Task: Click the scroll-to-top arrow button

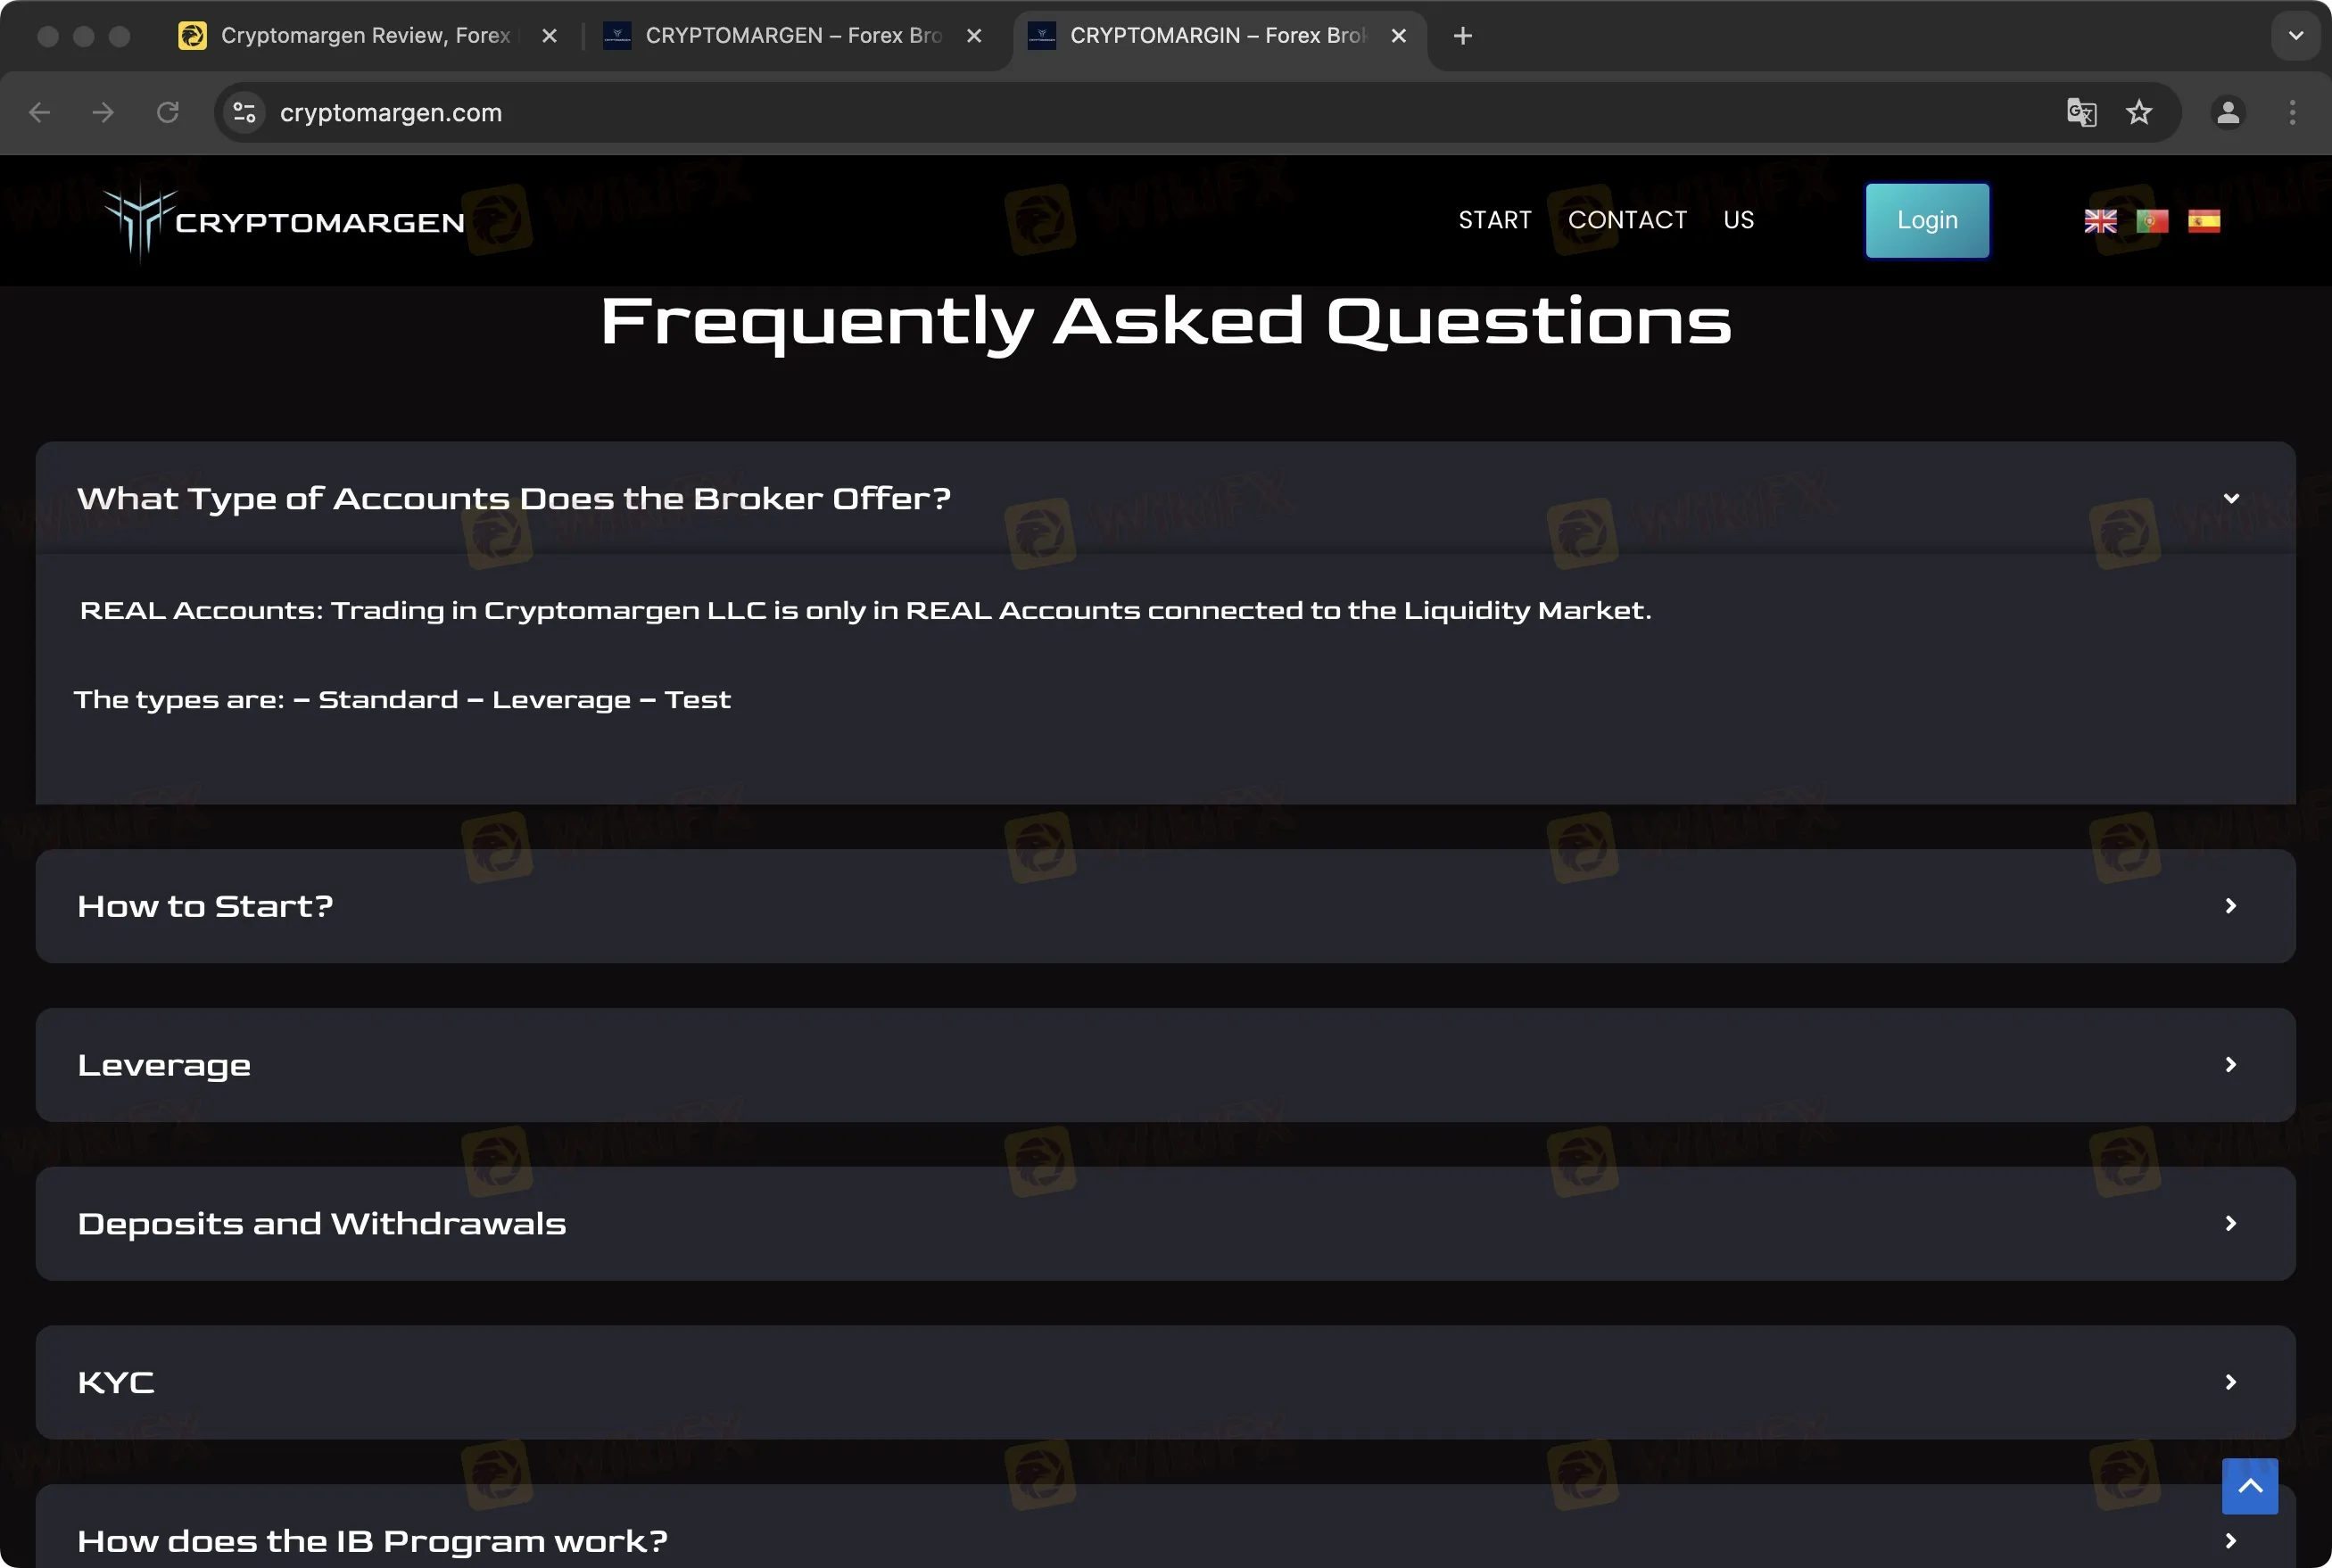Action: click(x=2250, y=1486)
